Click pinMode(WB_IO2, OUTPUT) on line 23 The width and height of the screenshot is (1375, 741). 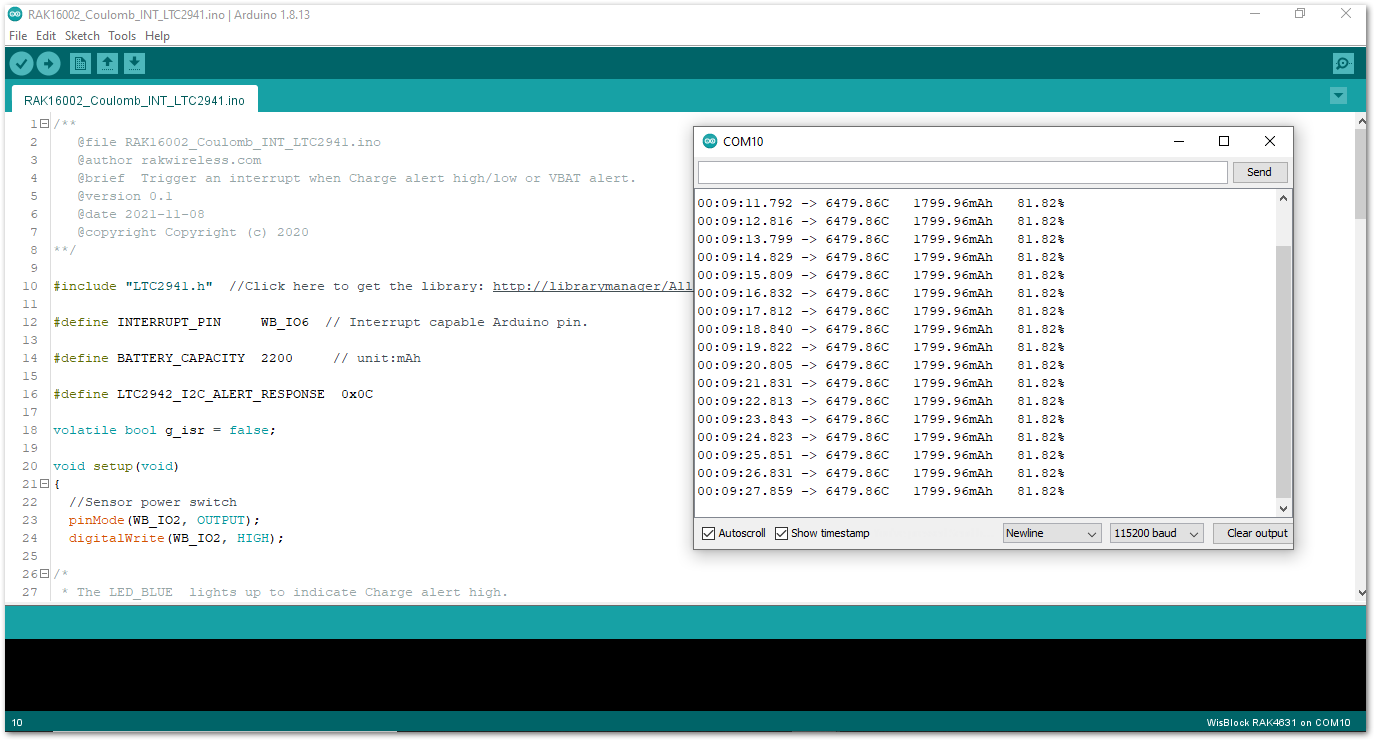(164, 520)
